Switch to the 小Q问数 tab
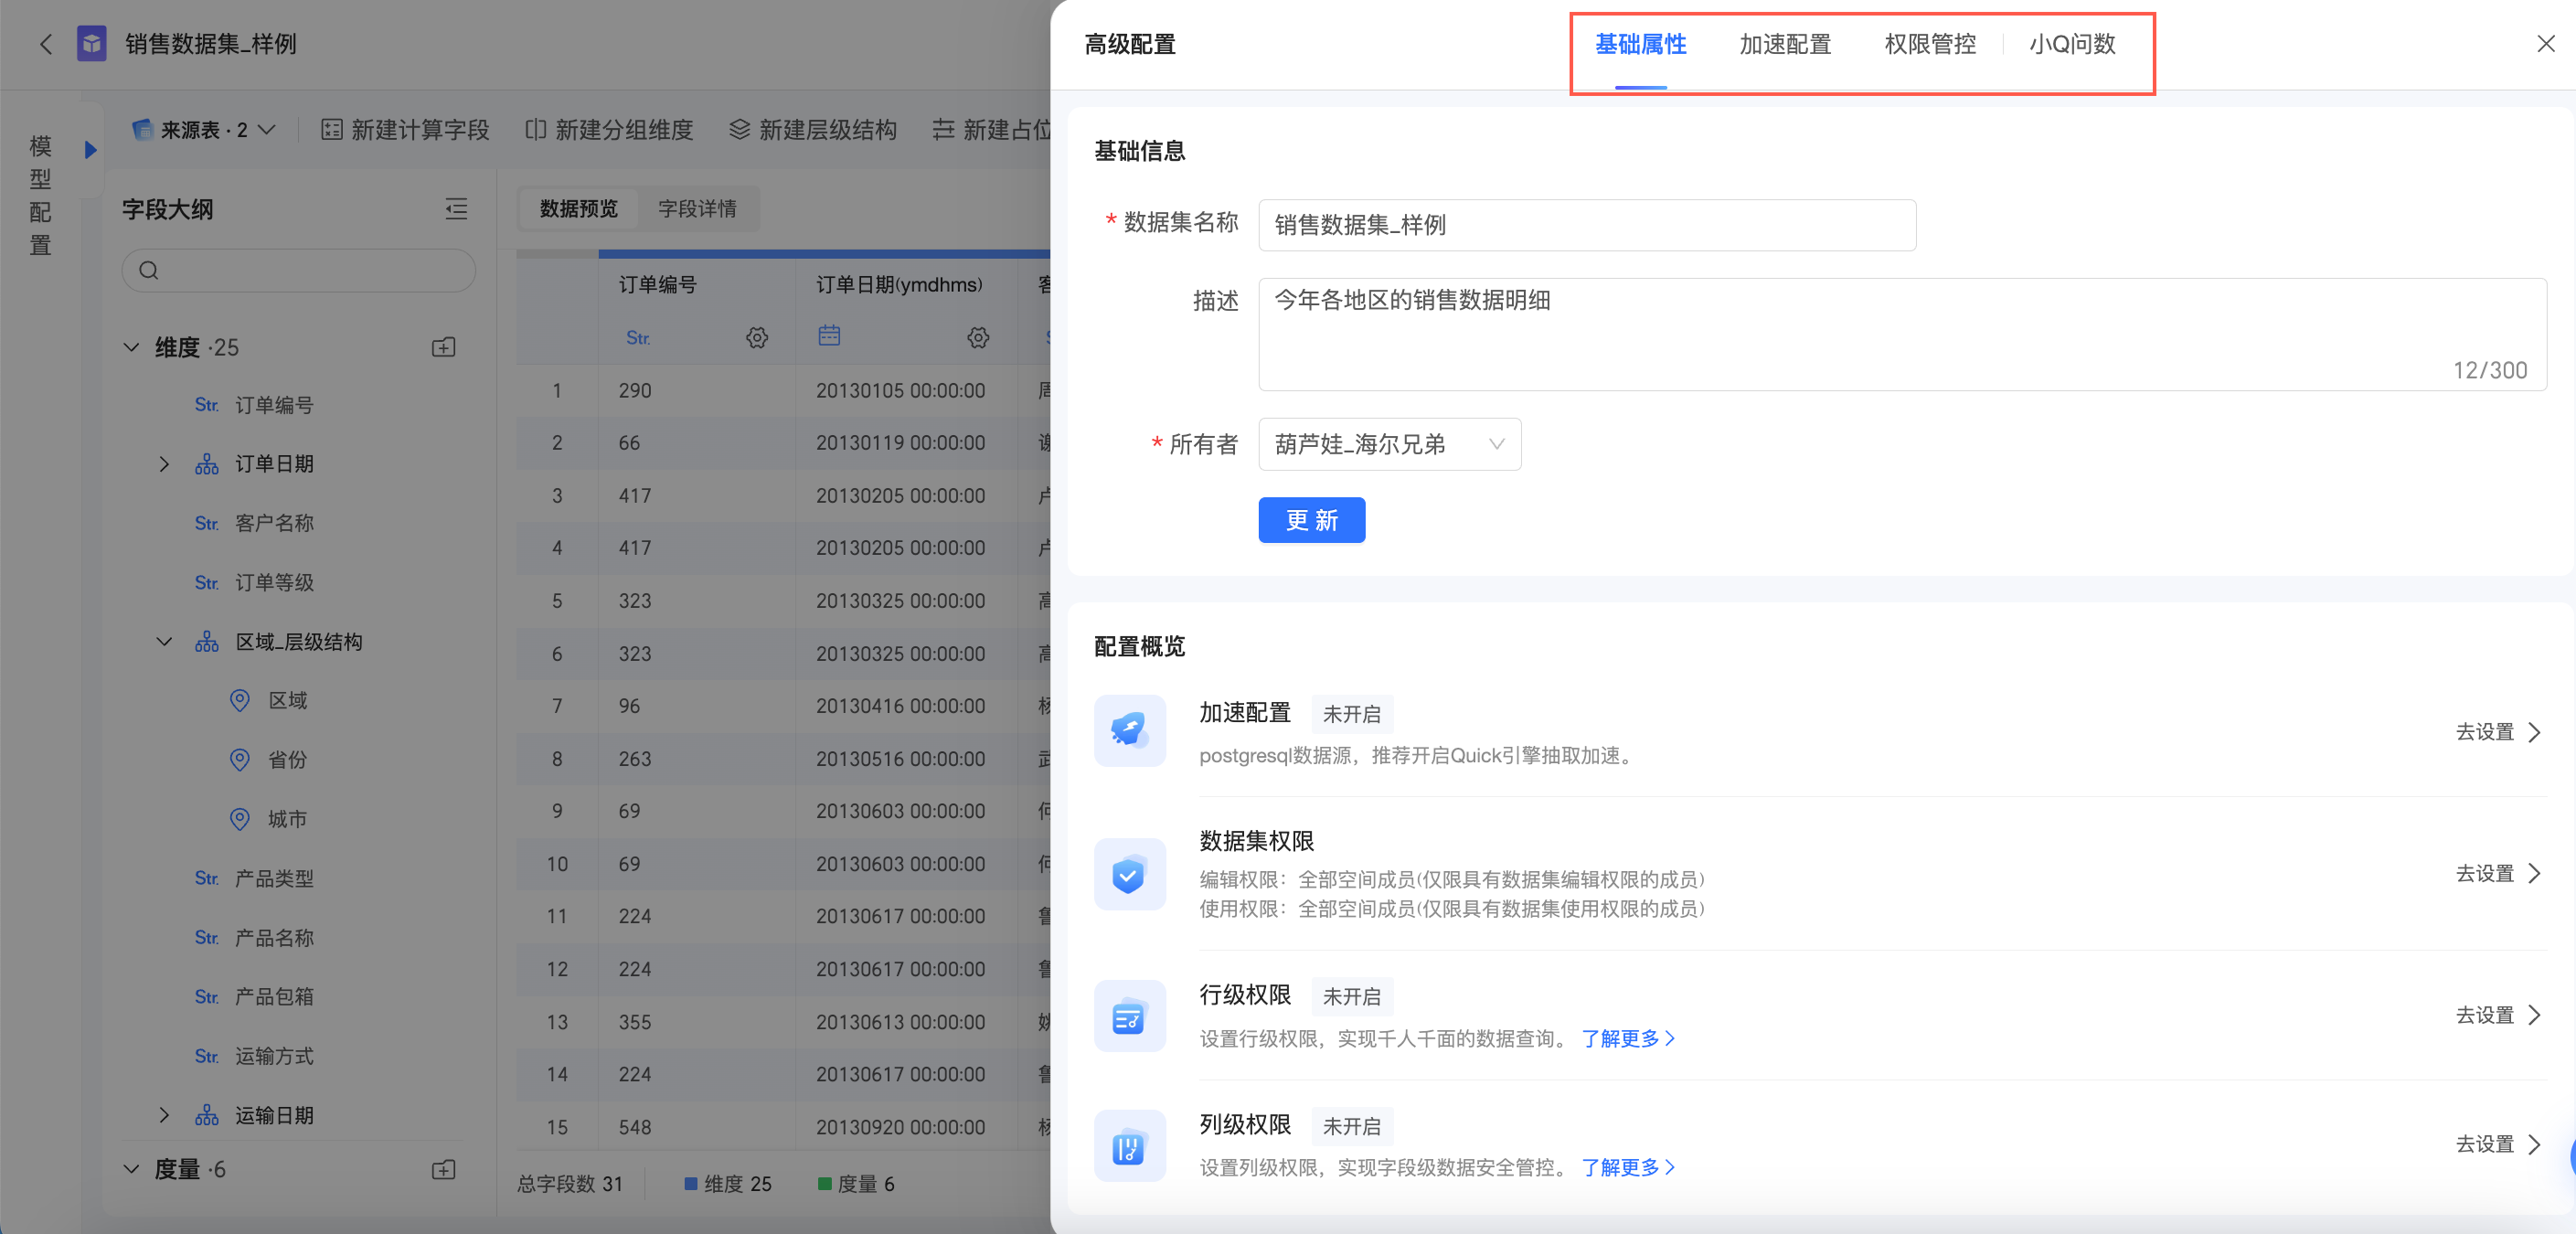Image resolution: width=2576 pixels, height=1234 pixels. [2072, 44]
